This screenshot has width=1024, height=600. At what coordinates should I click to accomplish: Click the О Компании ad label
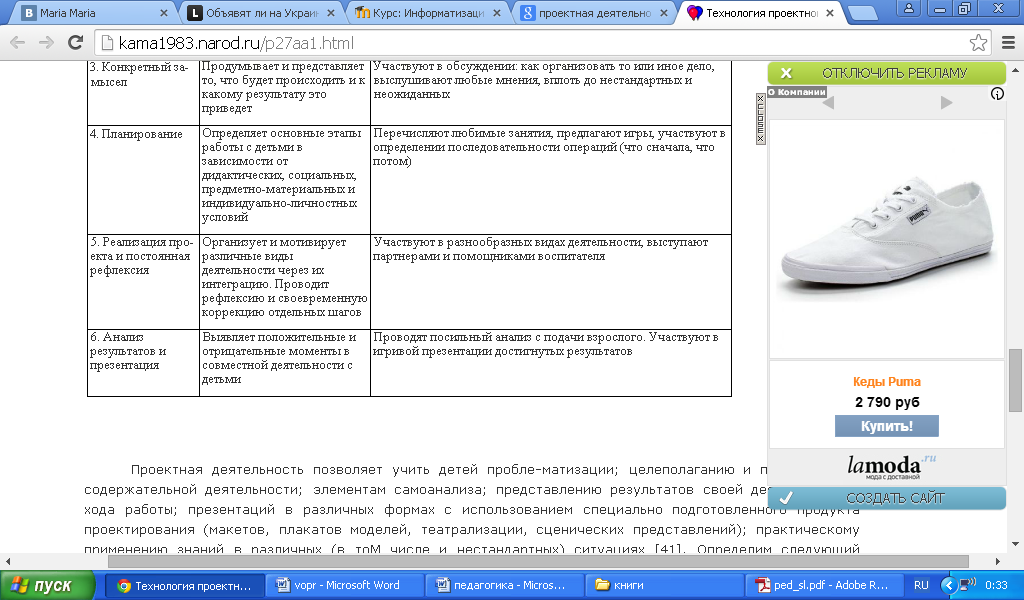[797, 92]
